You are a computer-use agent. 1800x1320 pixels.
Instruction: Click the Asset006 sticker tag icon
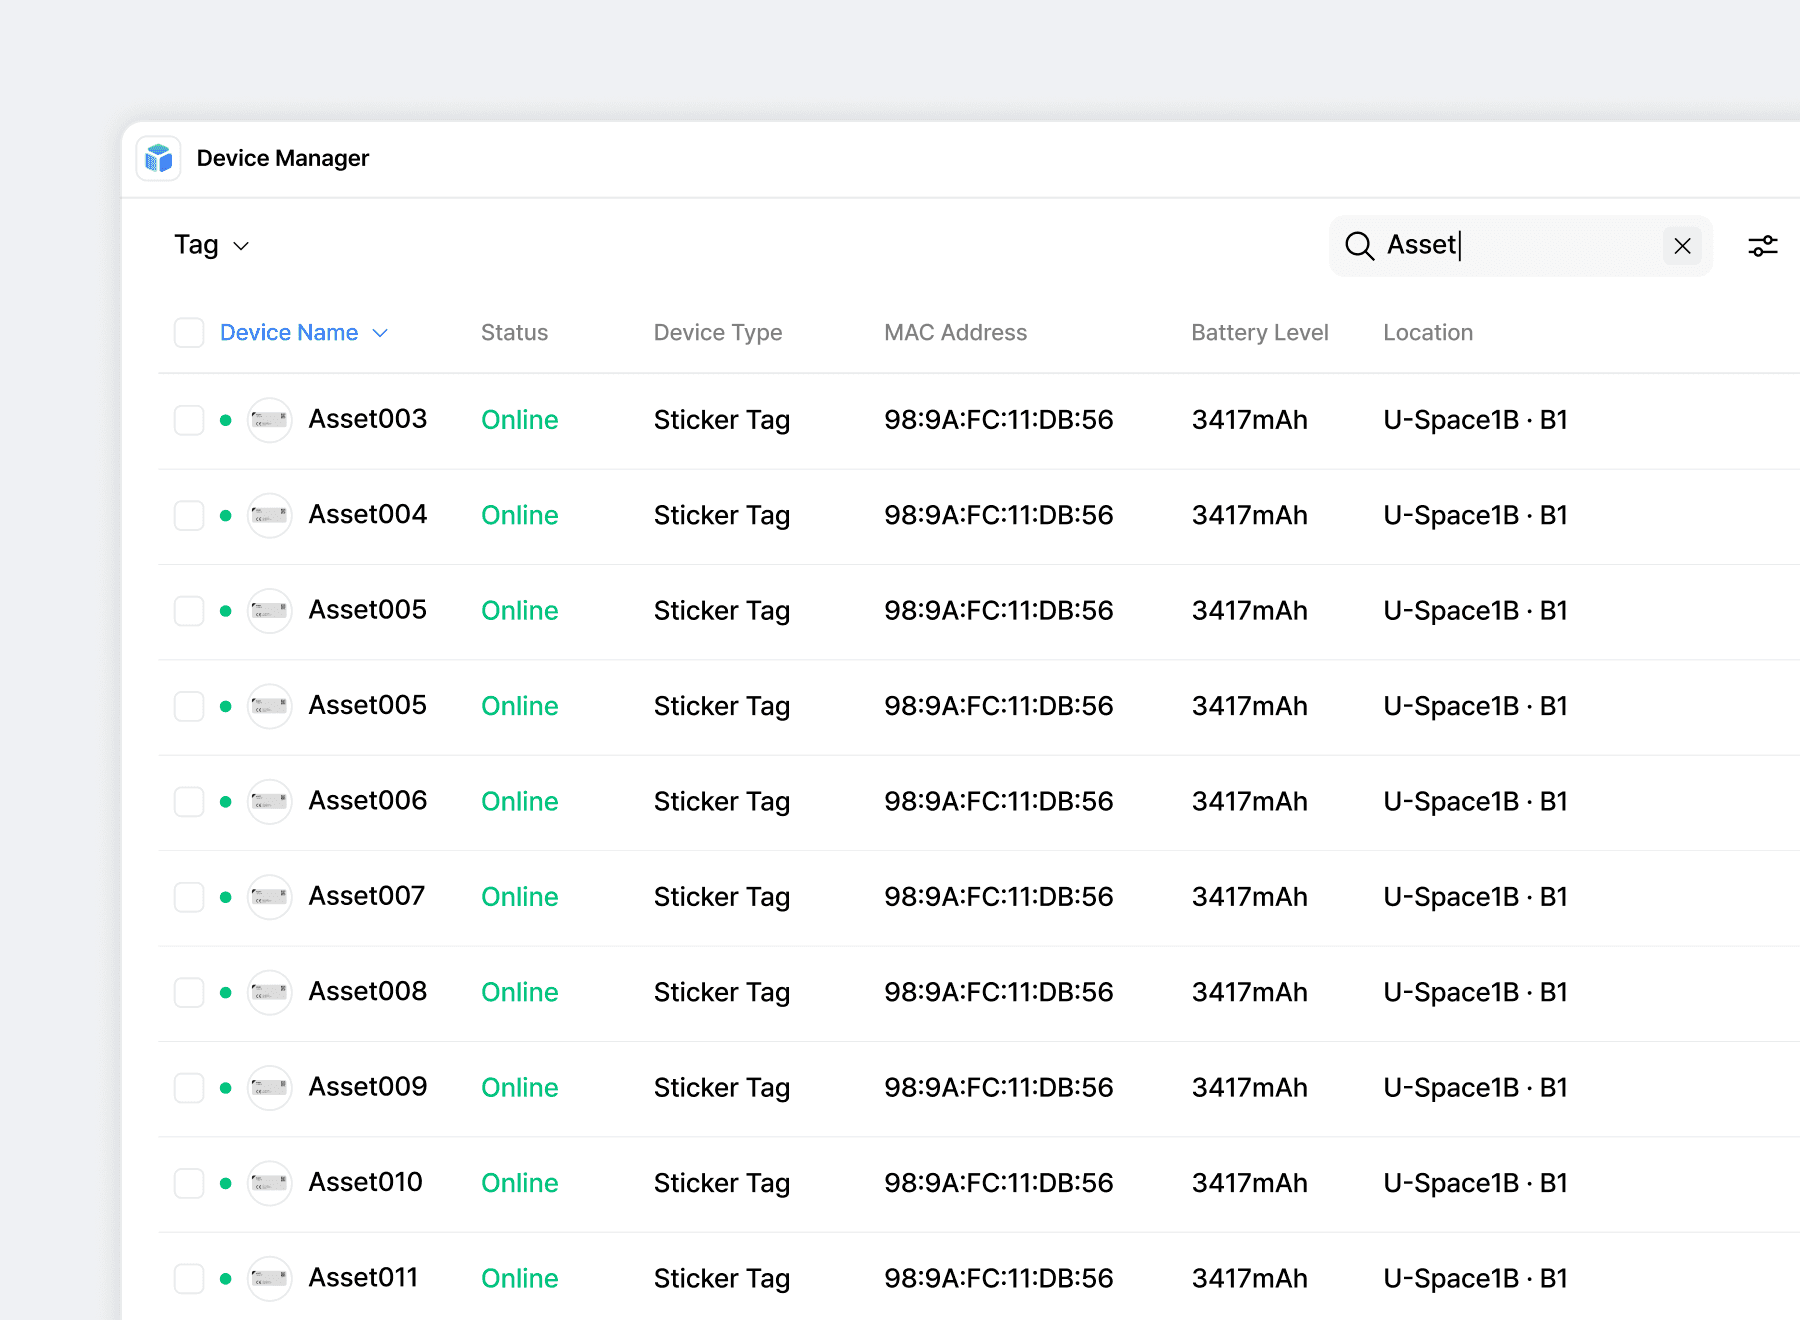click(269, 802)
